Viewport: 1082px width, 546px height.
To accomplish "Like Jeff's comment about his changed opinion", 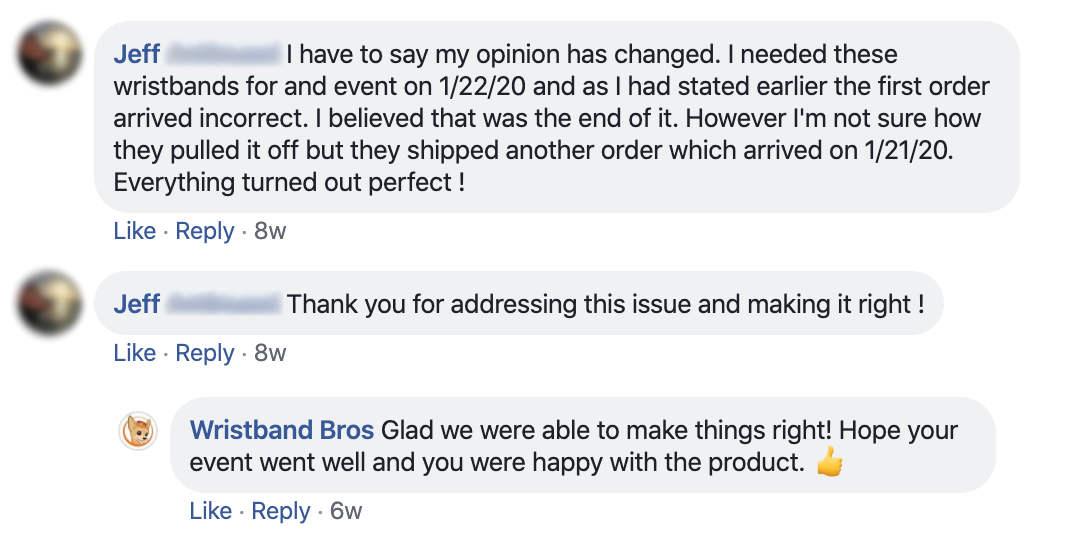I will click(x=135, y=231).
